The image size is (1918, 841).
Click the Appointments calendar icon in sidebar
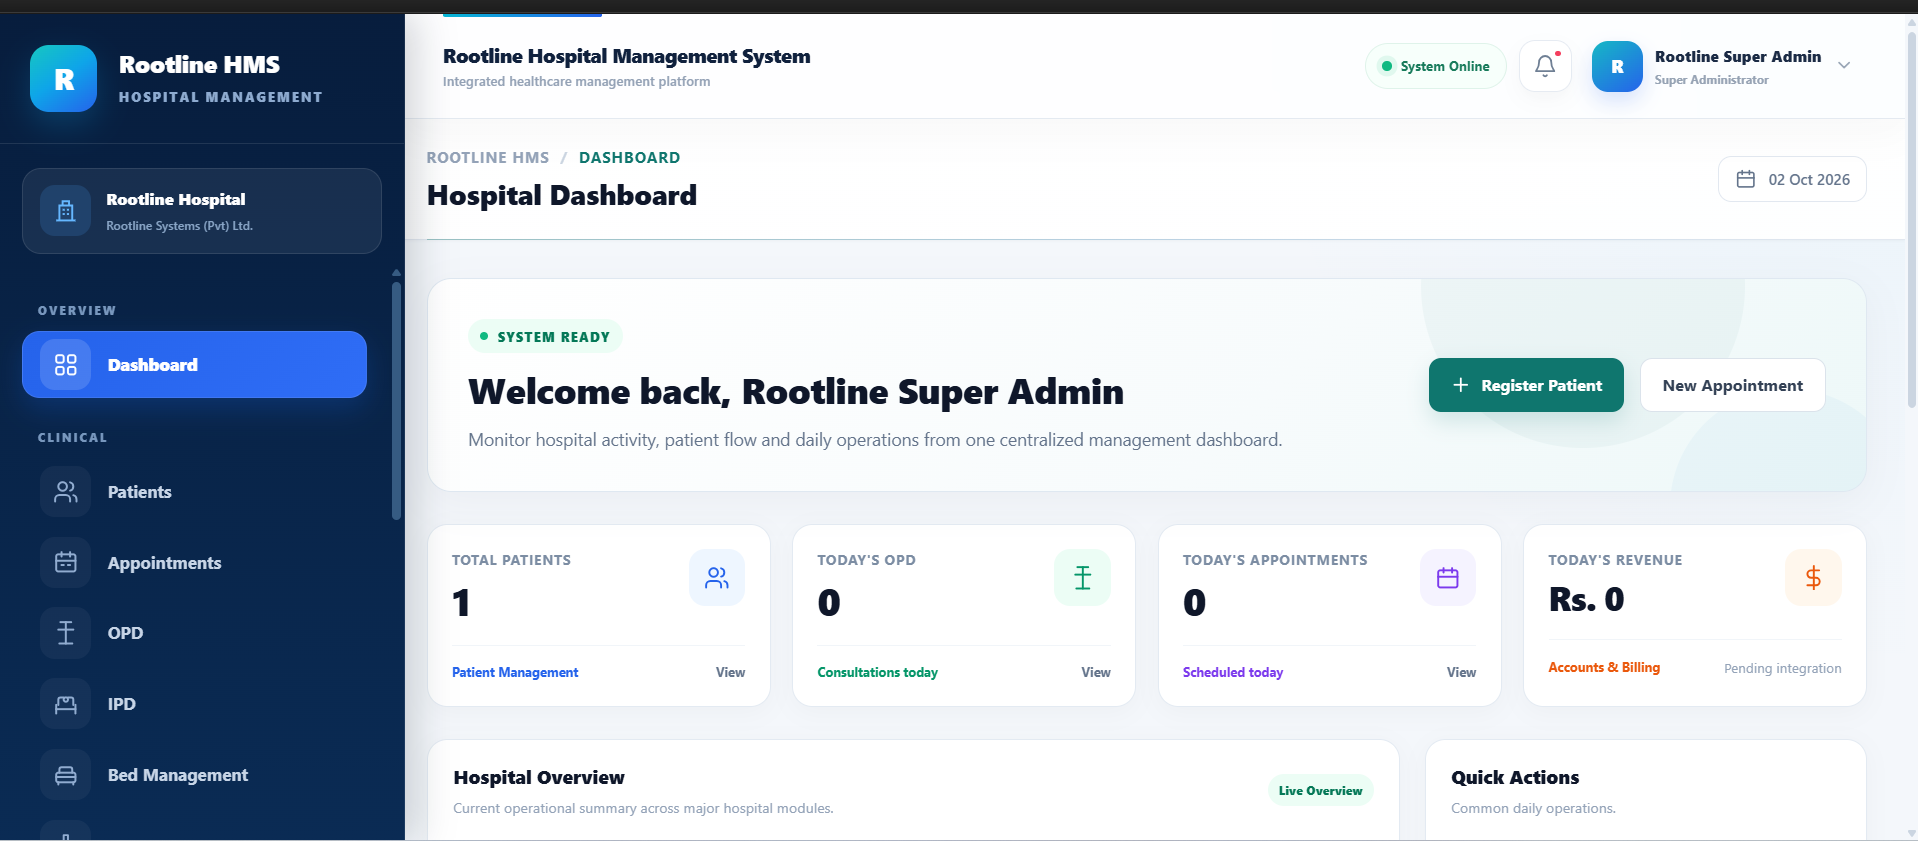point(66,563)
